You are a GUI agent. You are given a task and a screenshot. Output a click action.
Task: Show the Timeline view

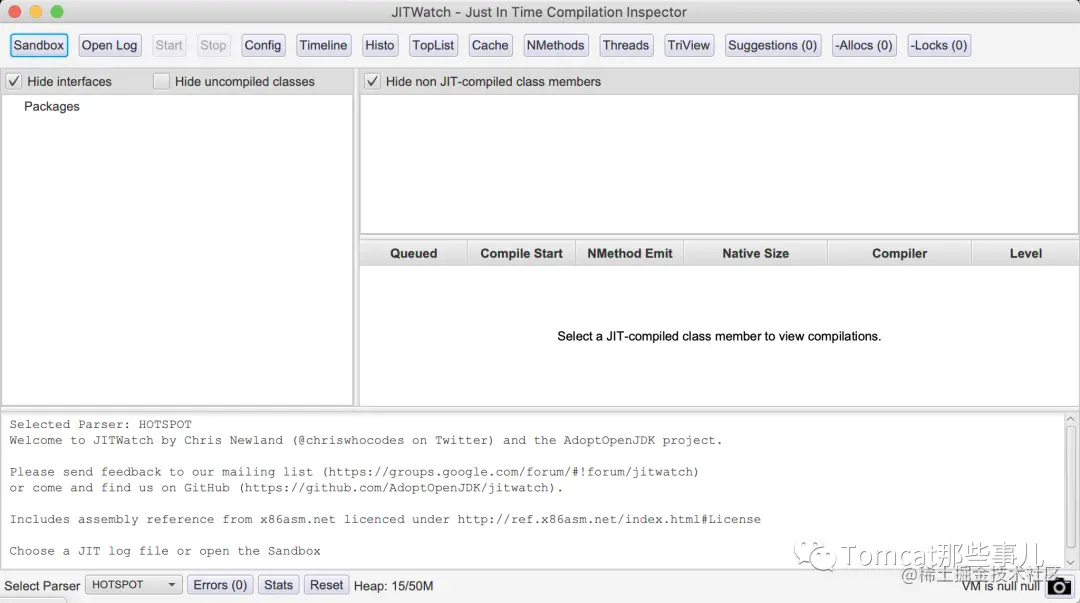click(323, 45)
